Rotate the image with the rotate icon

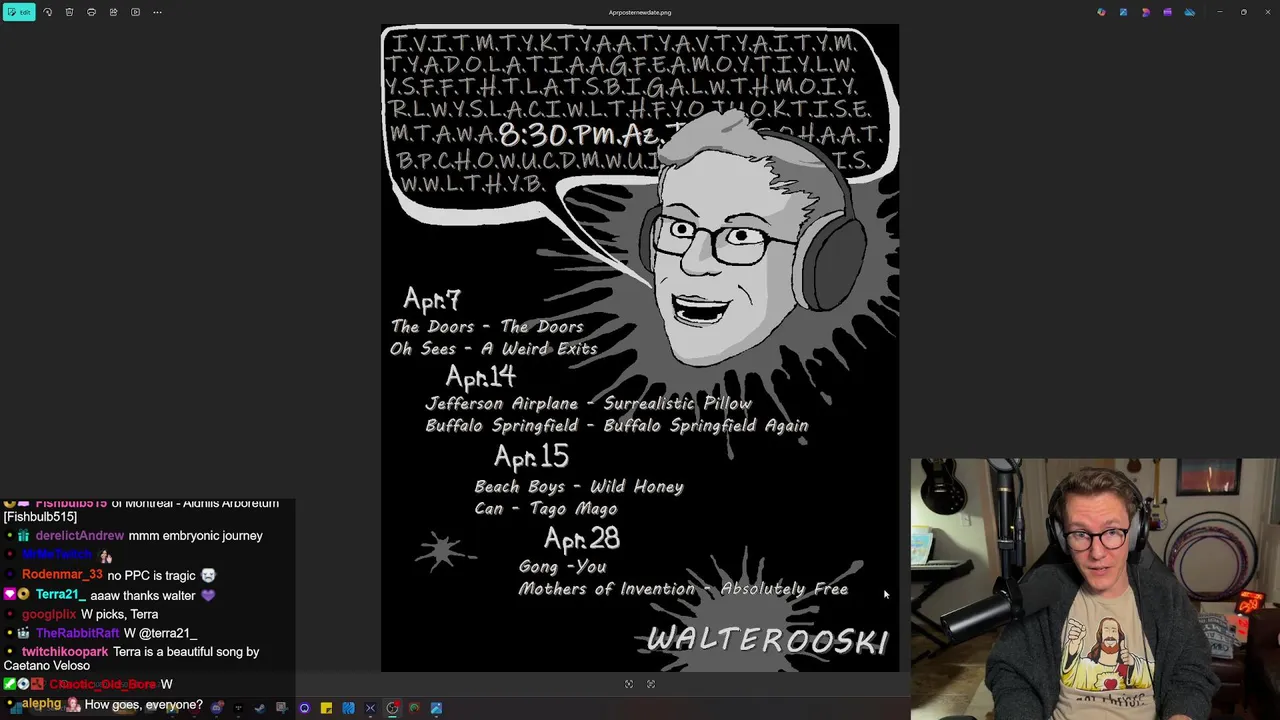pos(47,12)
